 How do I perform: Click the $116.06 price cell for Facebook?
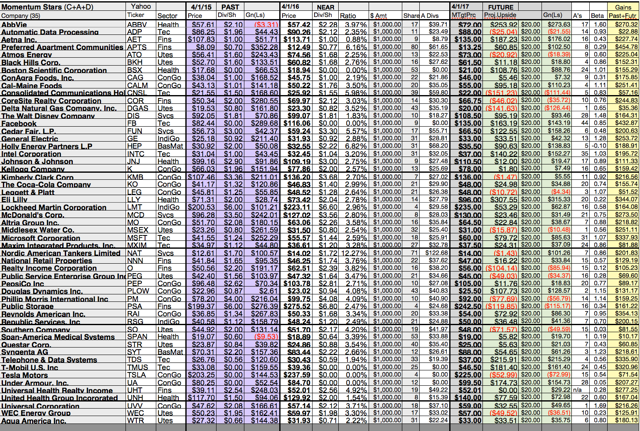coord(297,123)
